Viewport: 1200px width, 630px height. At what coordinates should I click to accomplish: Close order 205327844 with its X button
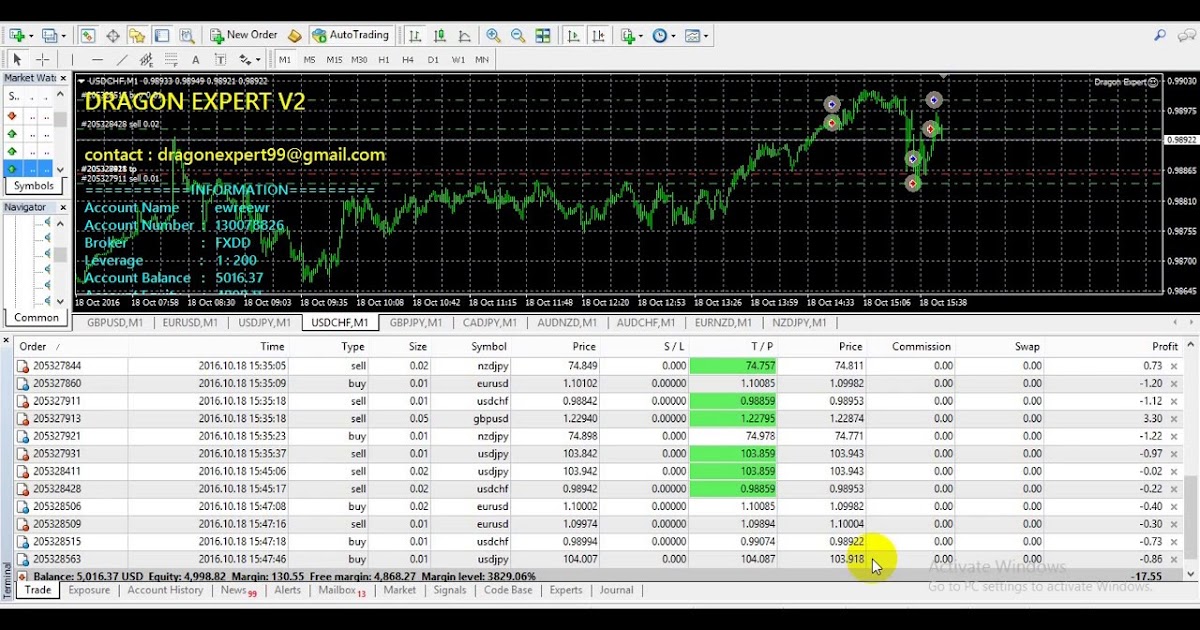click(x=1173, y=366)
